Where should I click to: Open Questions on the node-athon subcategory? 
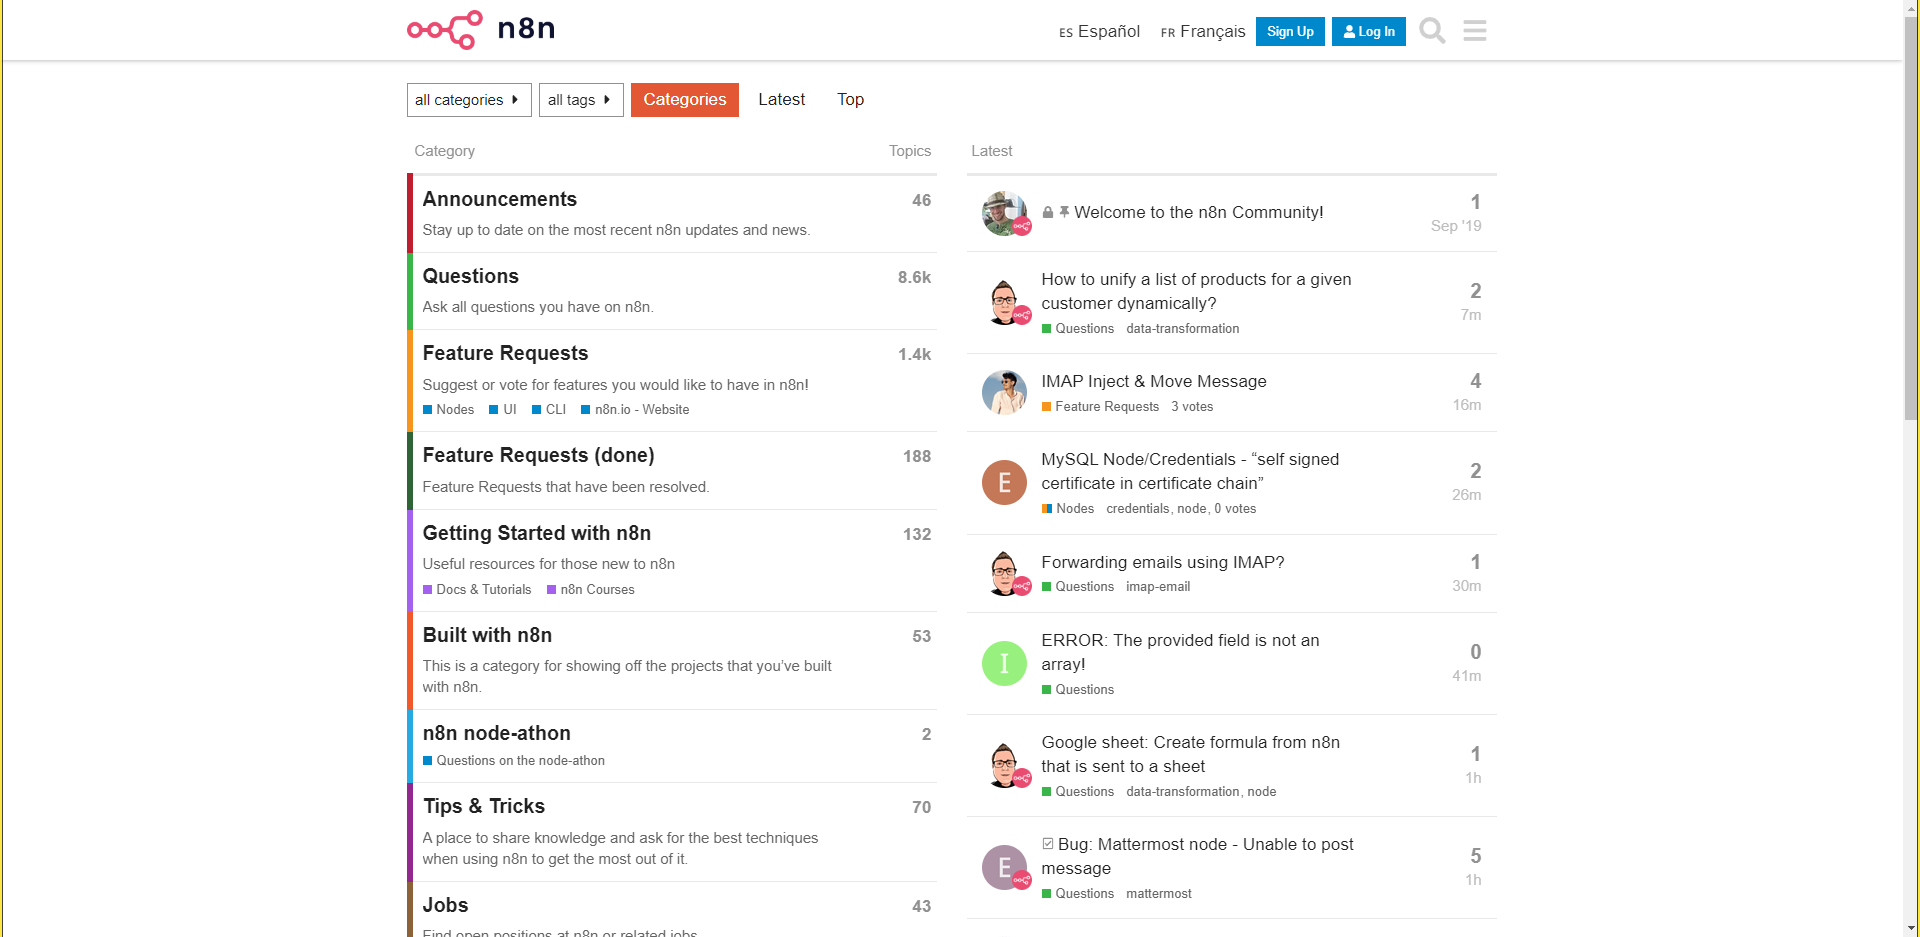514,761
